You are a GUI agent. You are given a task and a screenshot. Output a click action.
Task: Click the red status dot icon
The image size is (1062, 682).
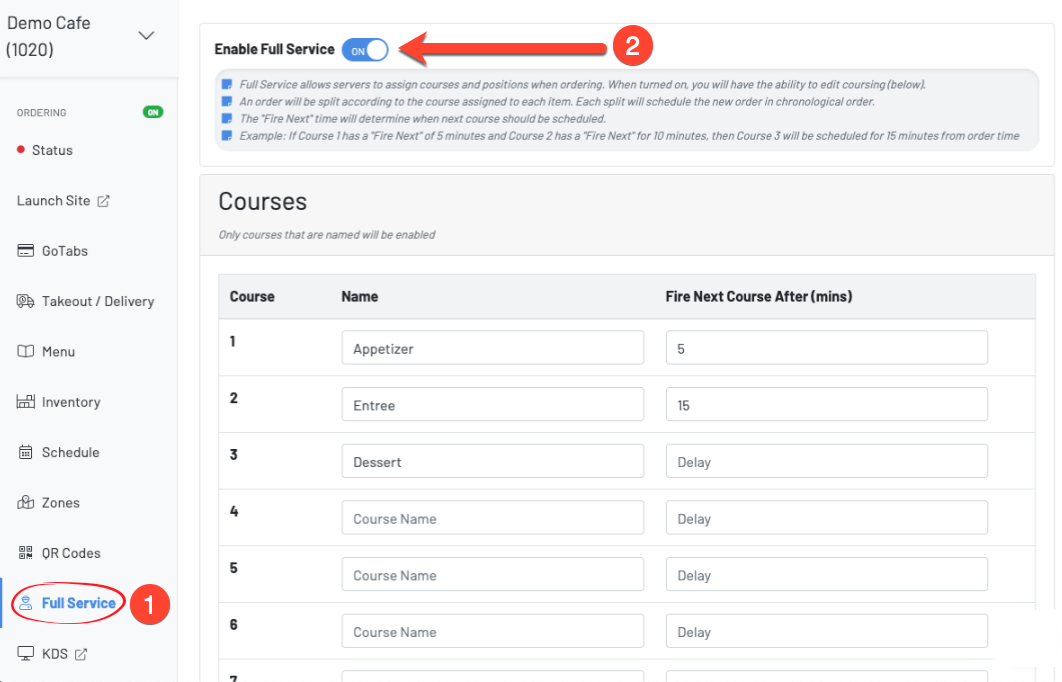(x=21, y=150)
